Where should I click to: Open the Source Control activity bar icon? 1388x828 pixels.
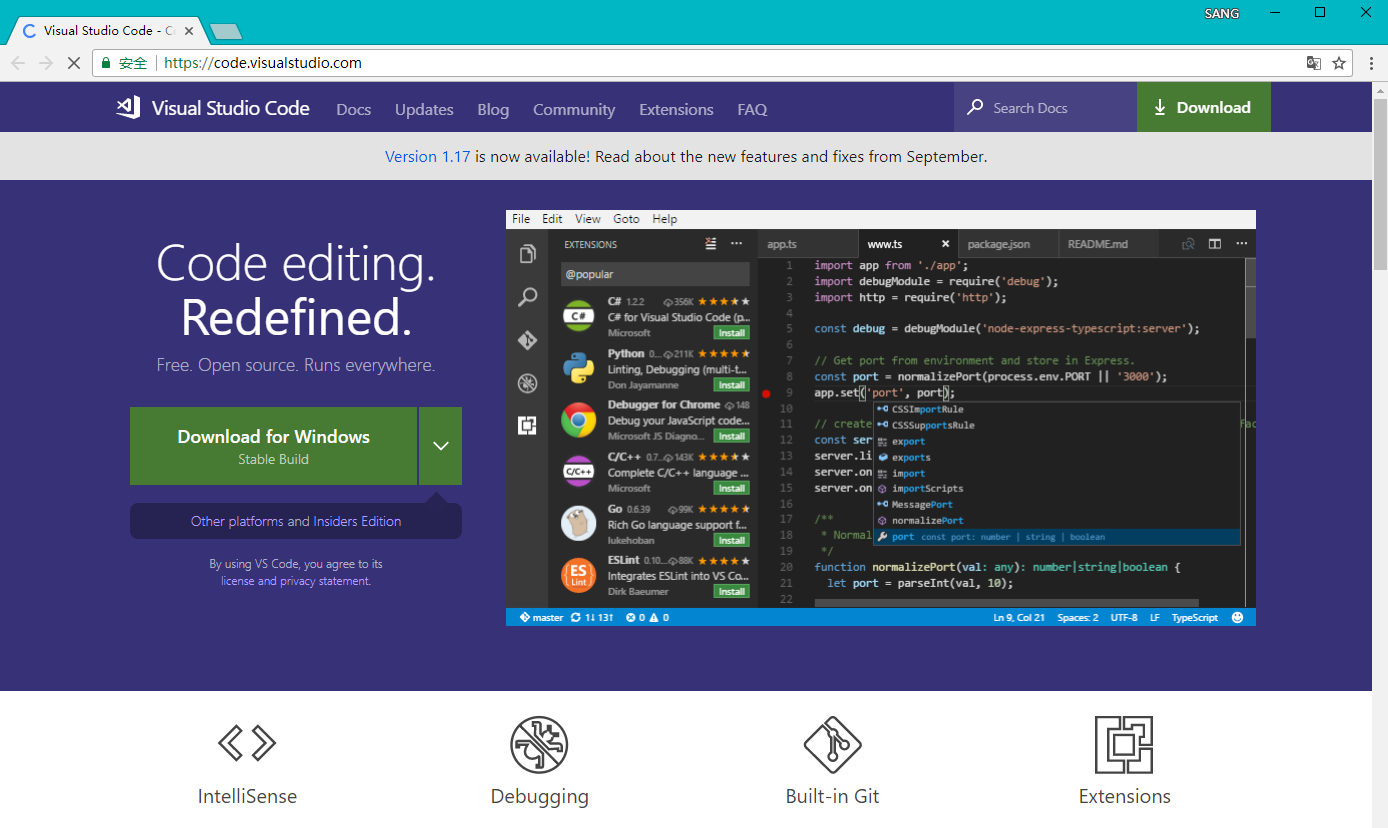tap(527, 340)
